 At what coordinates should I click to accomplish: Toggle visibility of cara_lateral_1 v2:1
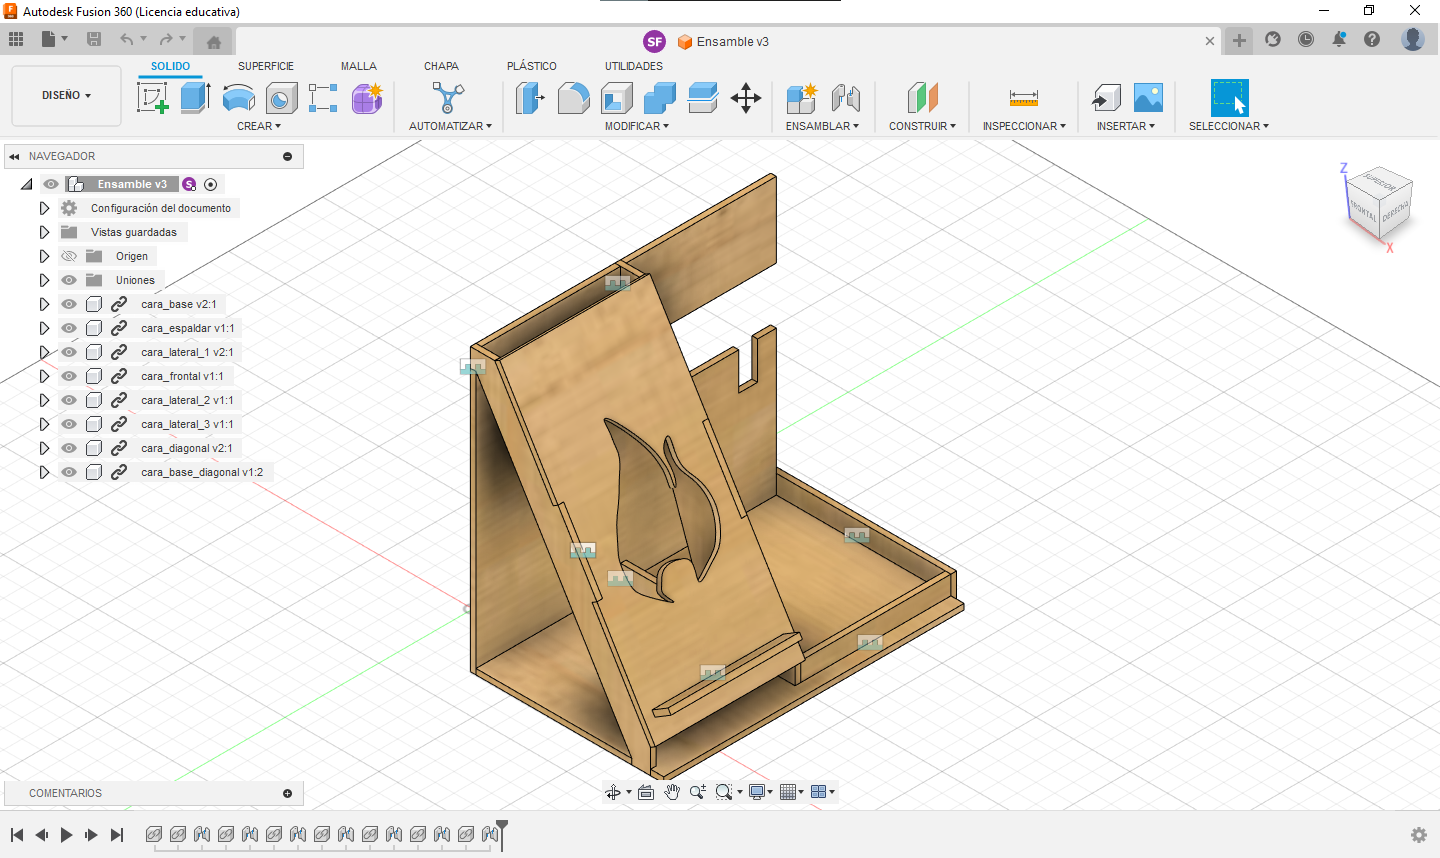click(69, 352)
